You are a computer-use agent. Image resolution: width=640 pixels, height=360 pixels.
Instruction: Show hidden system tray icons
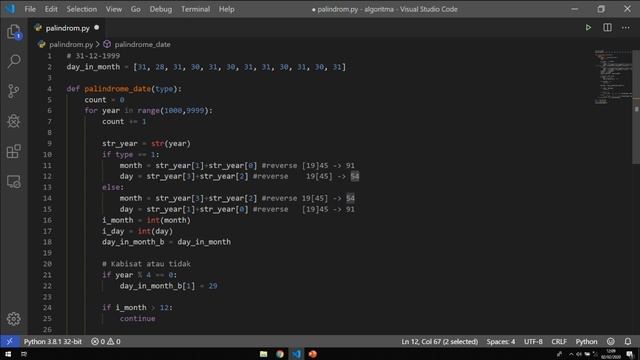click(571, 354)
